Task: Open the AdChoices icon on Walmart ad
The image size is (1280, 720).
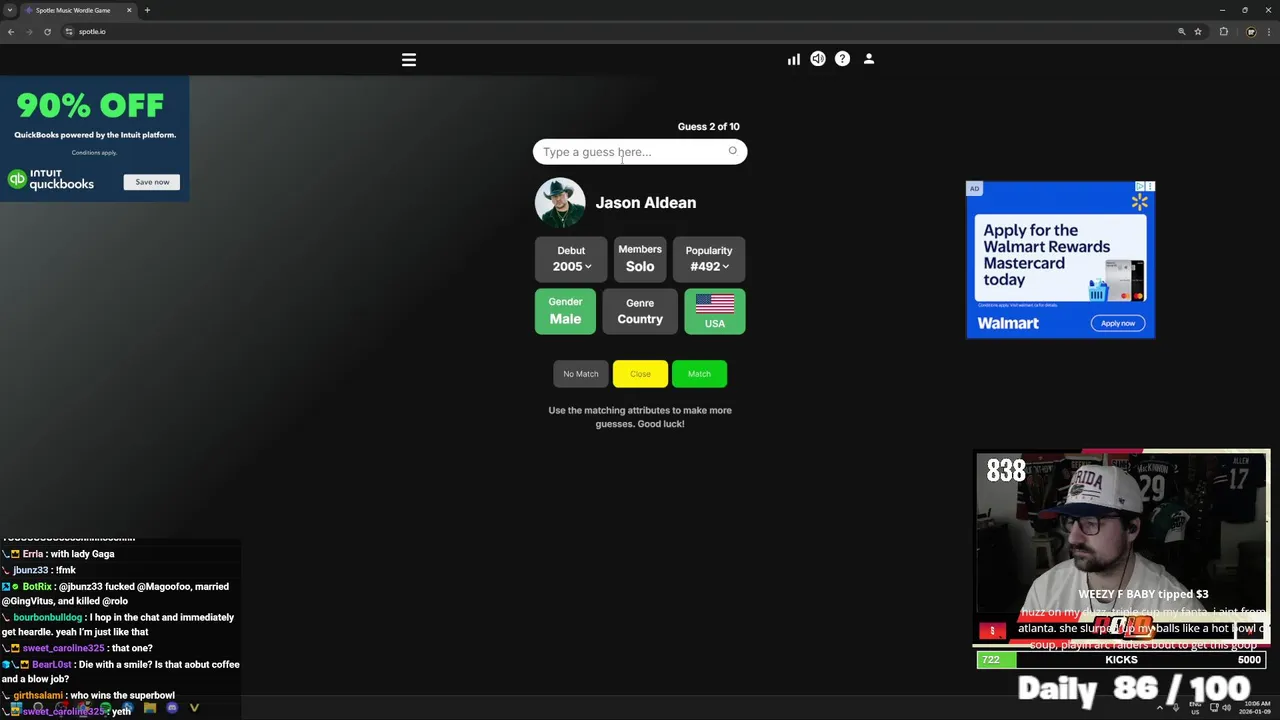Action: 1140,186
